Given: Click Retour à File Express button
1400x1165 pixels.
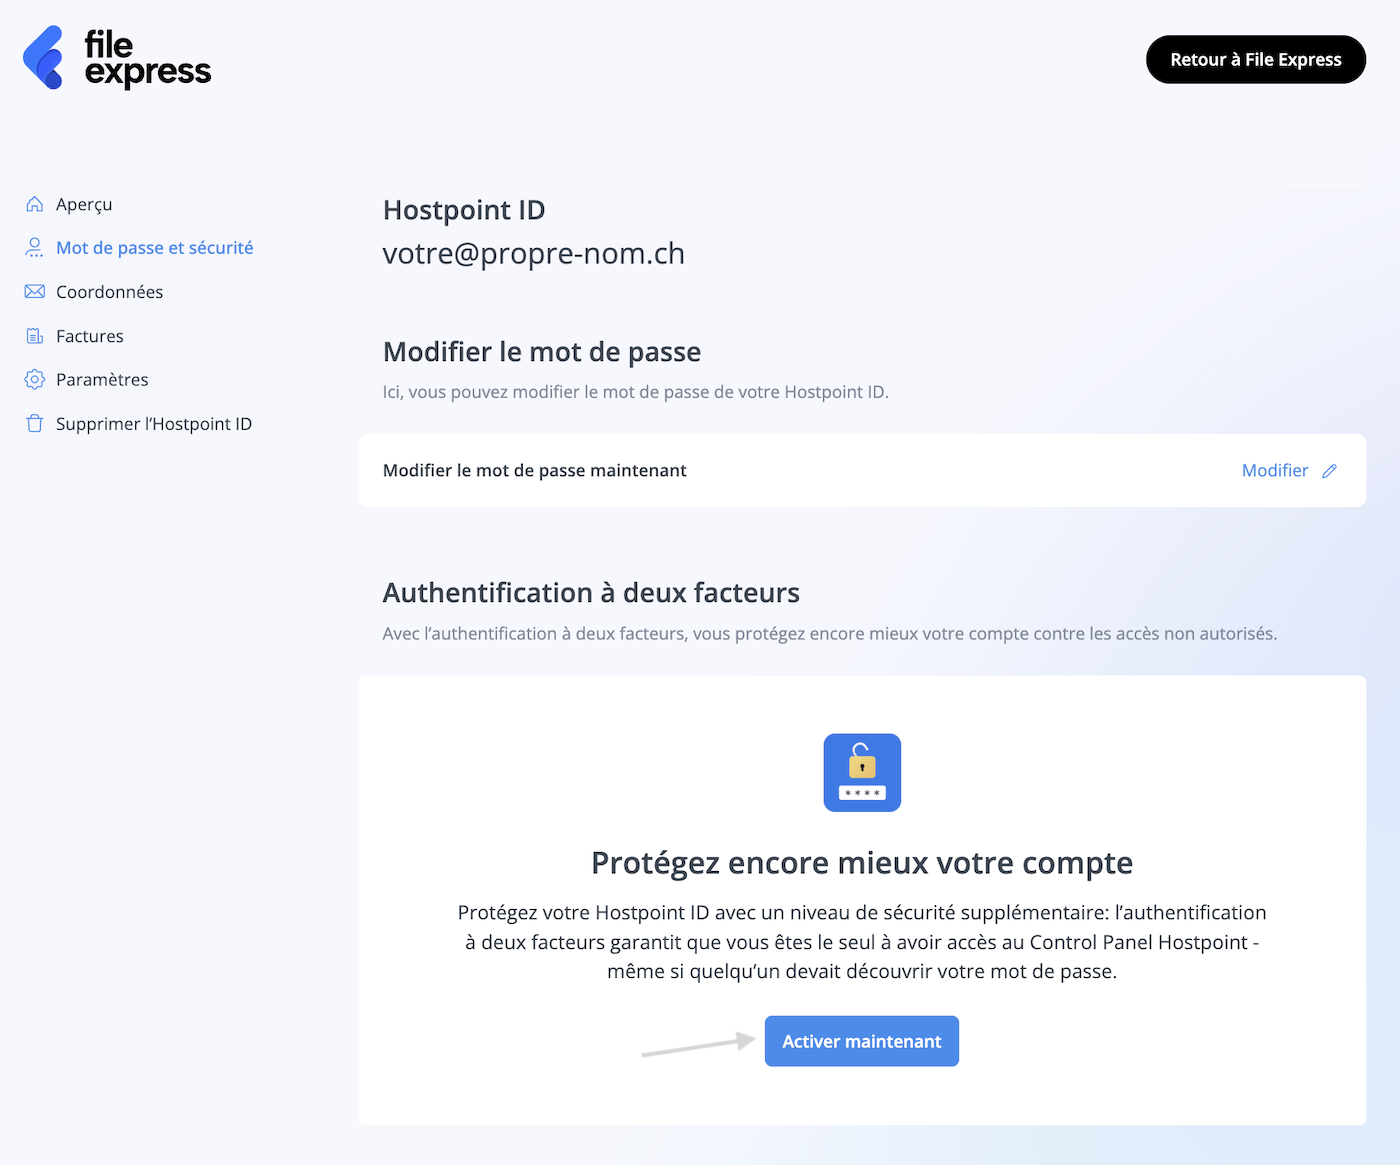Looking at the screenshot, I should point(1256,60).
